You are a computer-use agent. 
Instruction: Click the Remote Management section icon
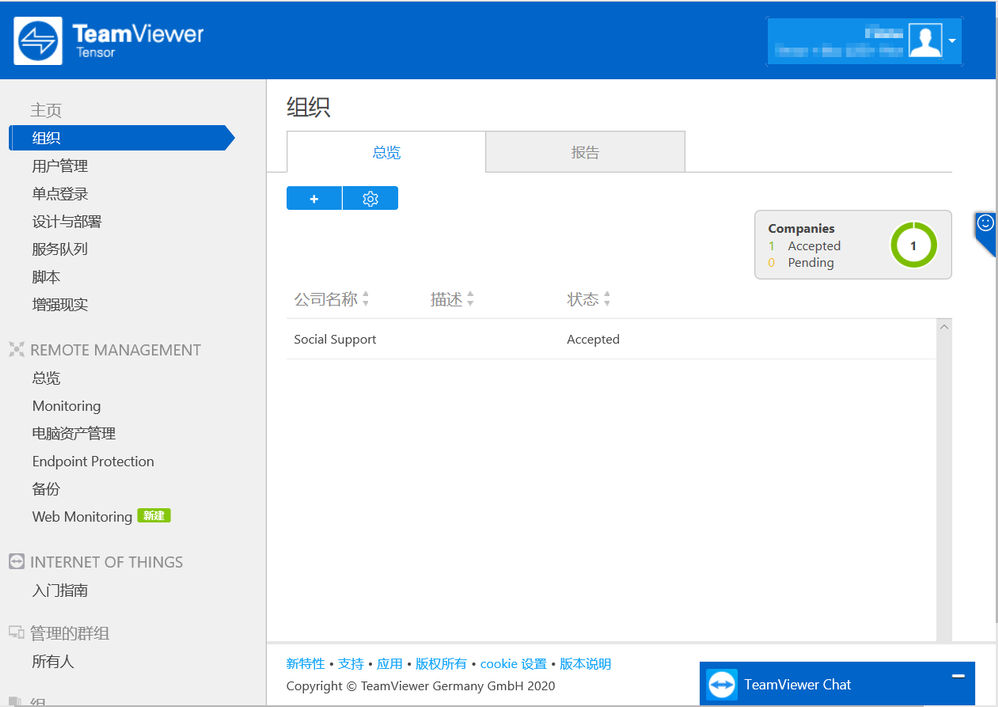[x=17, y=349]
